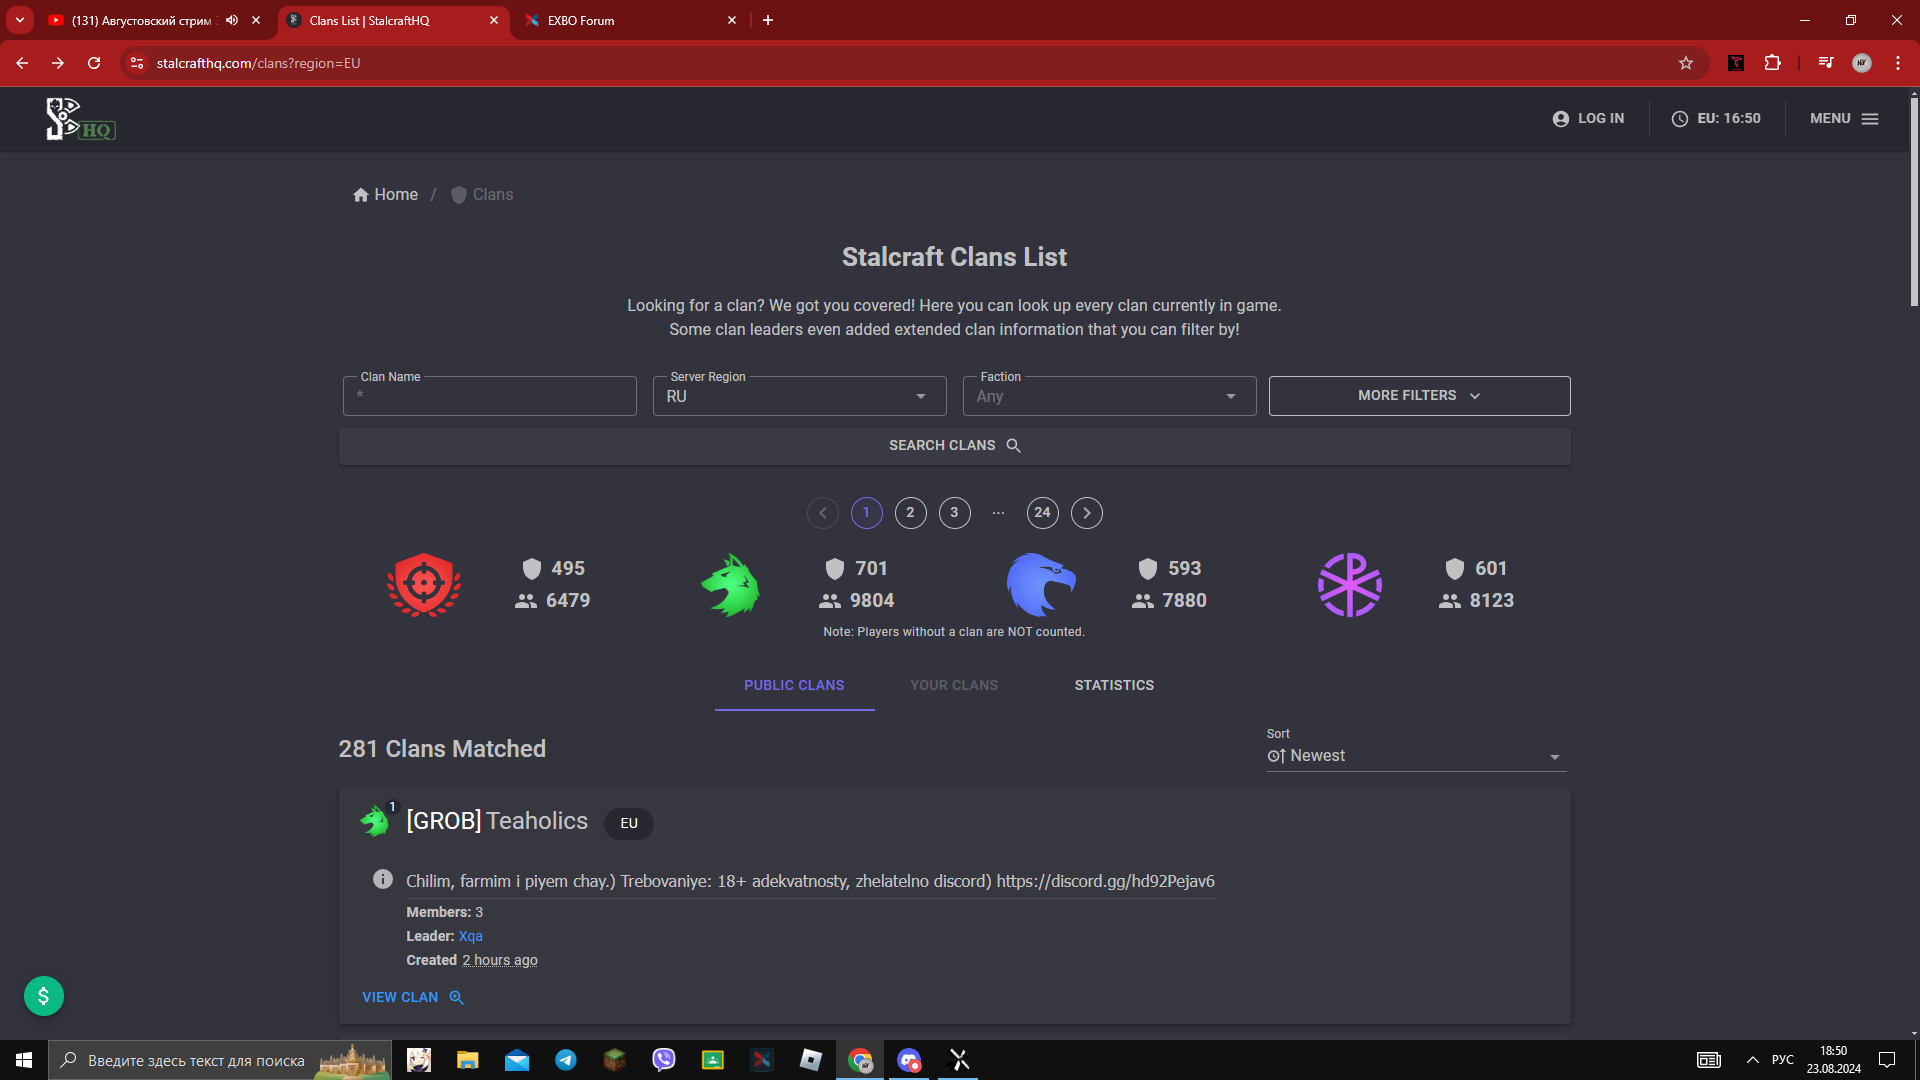Switch to the Statistics tab
The width and height of the screenshot is (1920, 1080).
point(1114,685)
